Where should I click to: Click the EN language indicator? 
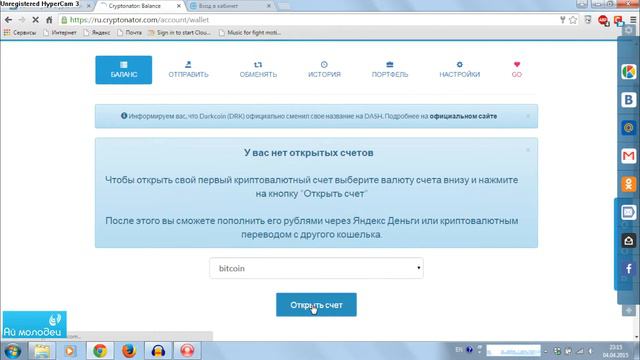[x=459, y=350]
